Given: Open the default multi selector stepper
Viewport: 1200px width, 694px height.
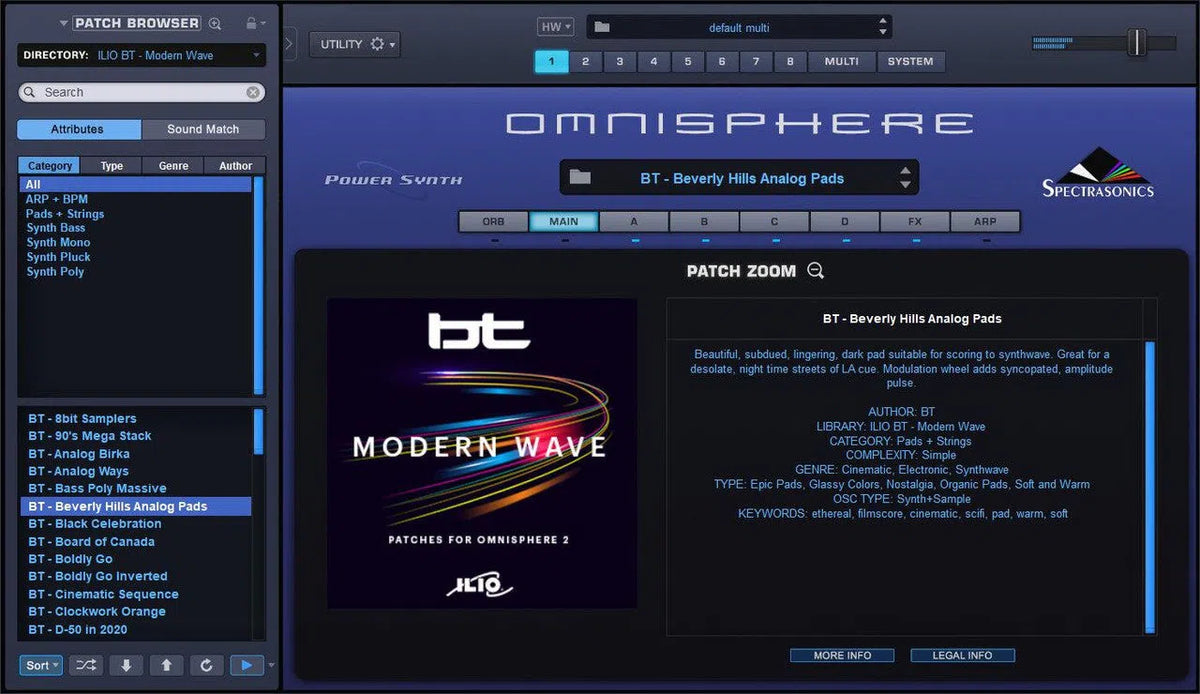Looking at the screenshot, I should [879, 26].
